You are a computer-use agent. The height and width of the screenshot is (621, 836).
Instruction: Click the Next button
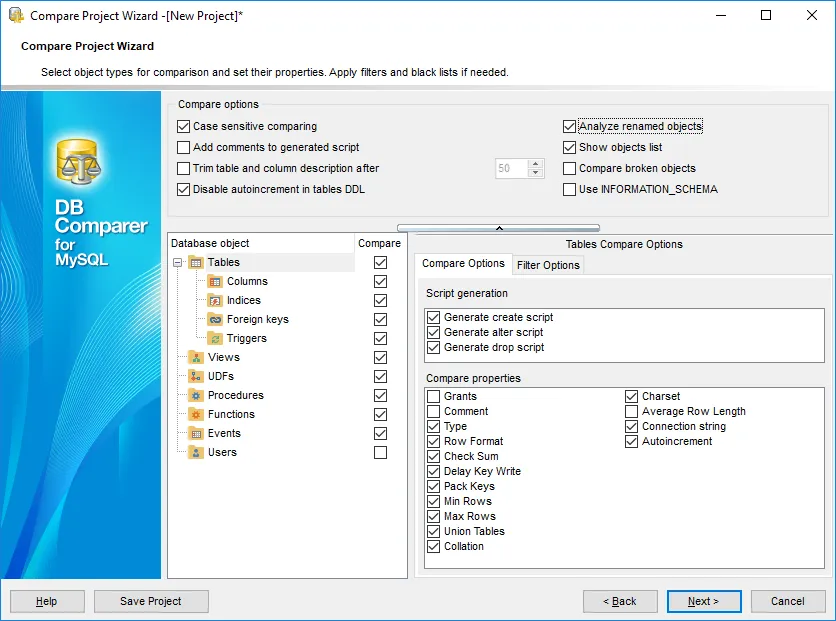[704, 601]
